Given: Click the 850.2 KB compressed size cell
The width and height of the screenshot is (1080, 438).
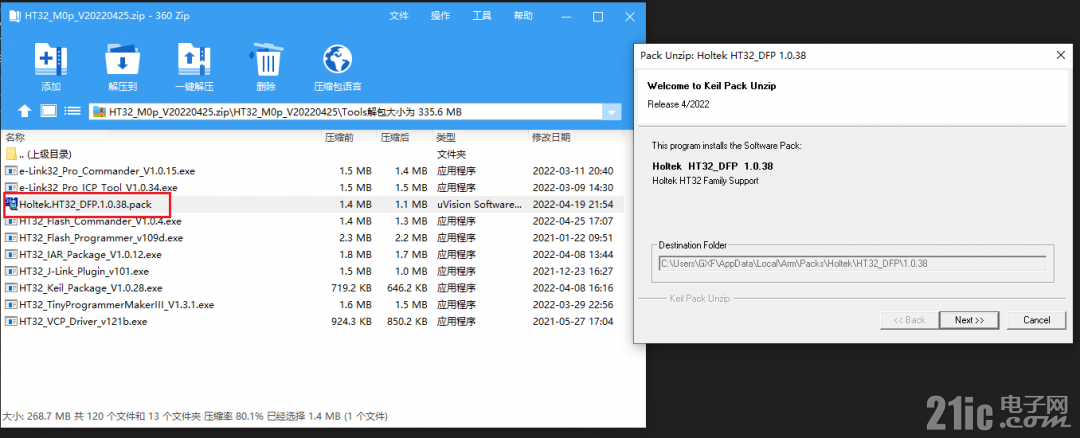Looking at the screenshot, I should (x=407, y=321).
